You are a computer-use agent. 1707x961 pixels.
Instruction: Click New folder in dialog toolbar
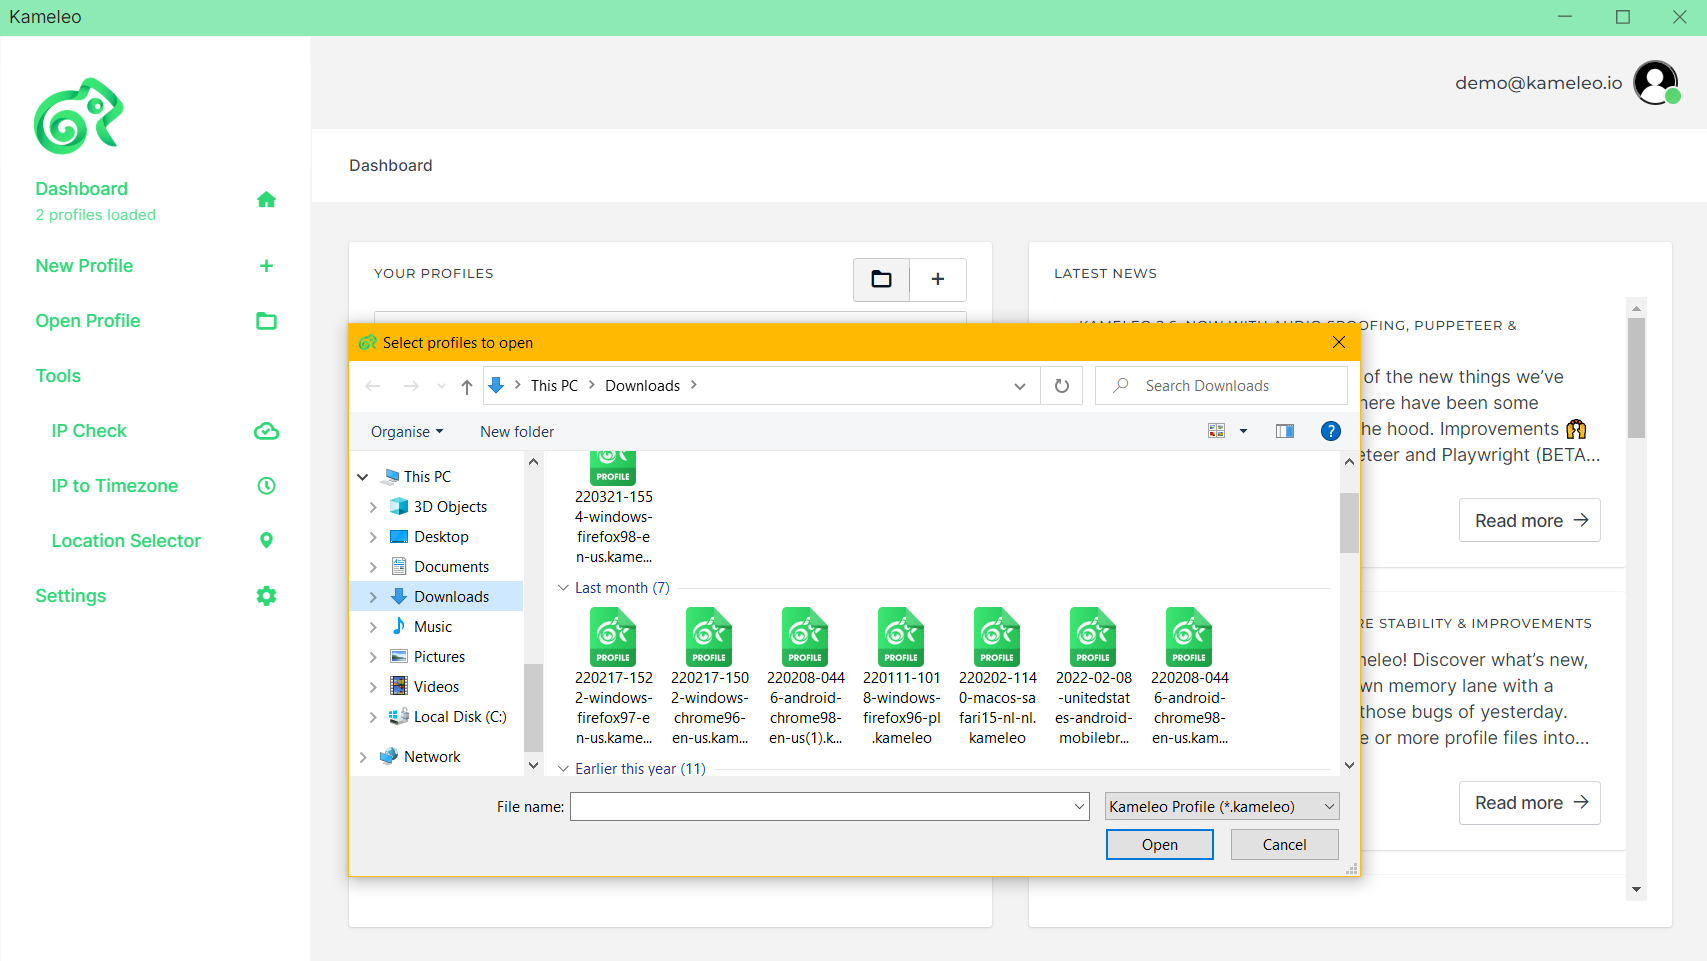517,432
